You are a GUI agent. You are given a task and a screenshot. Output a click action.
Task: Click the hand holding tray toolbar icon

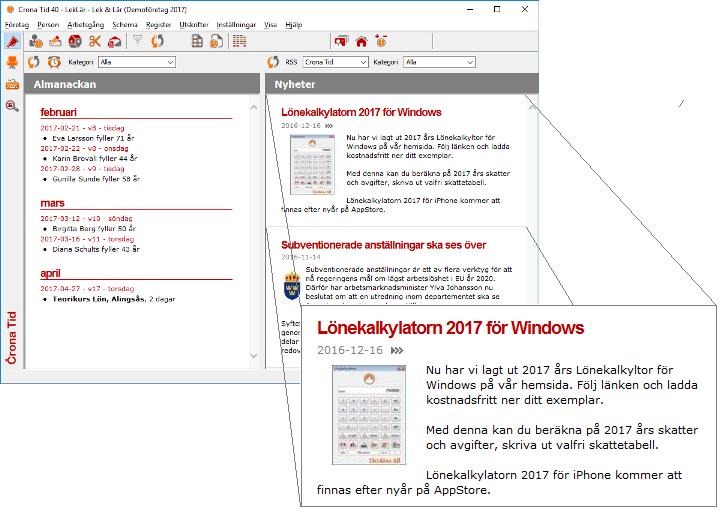point(55,42)
